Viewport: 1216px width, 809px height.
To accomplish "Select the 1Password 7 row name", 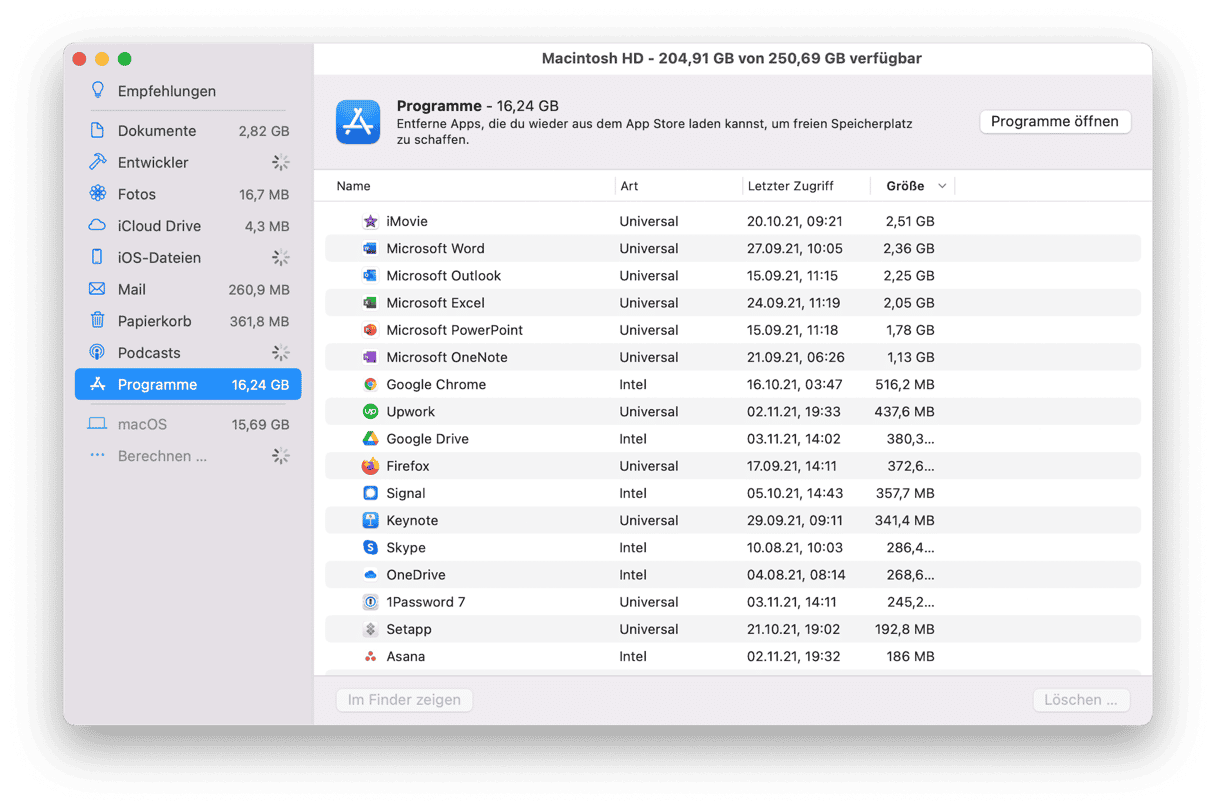I will tap(425, 602).
